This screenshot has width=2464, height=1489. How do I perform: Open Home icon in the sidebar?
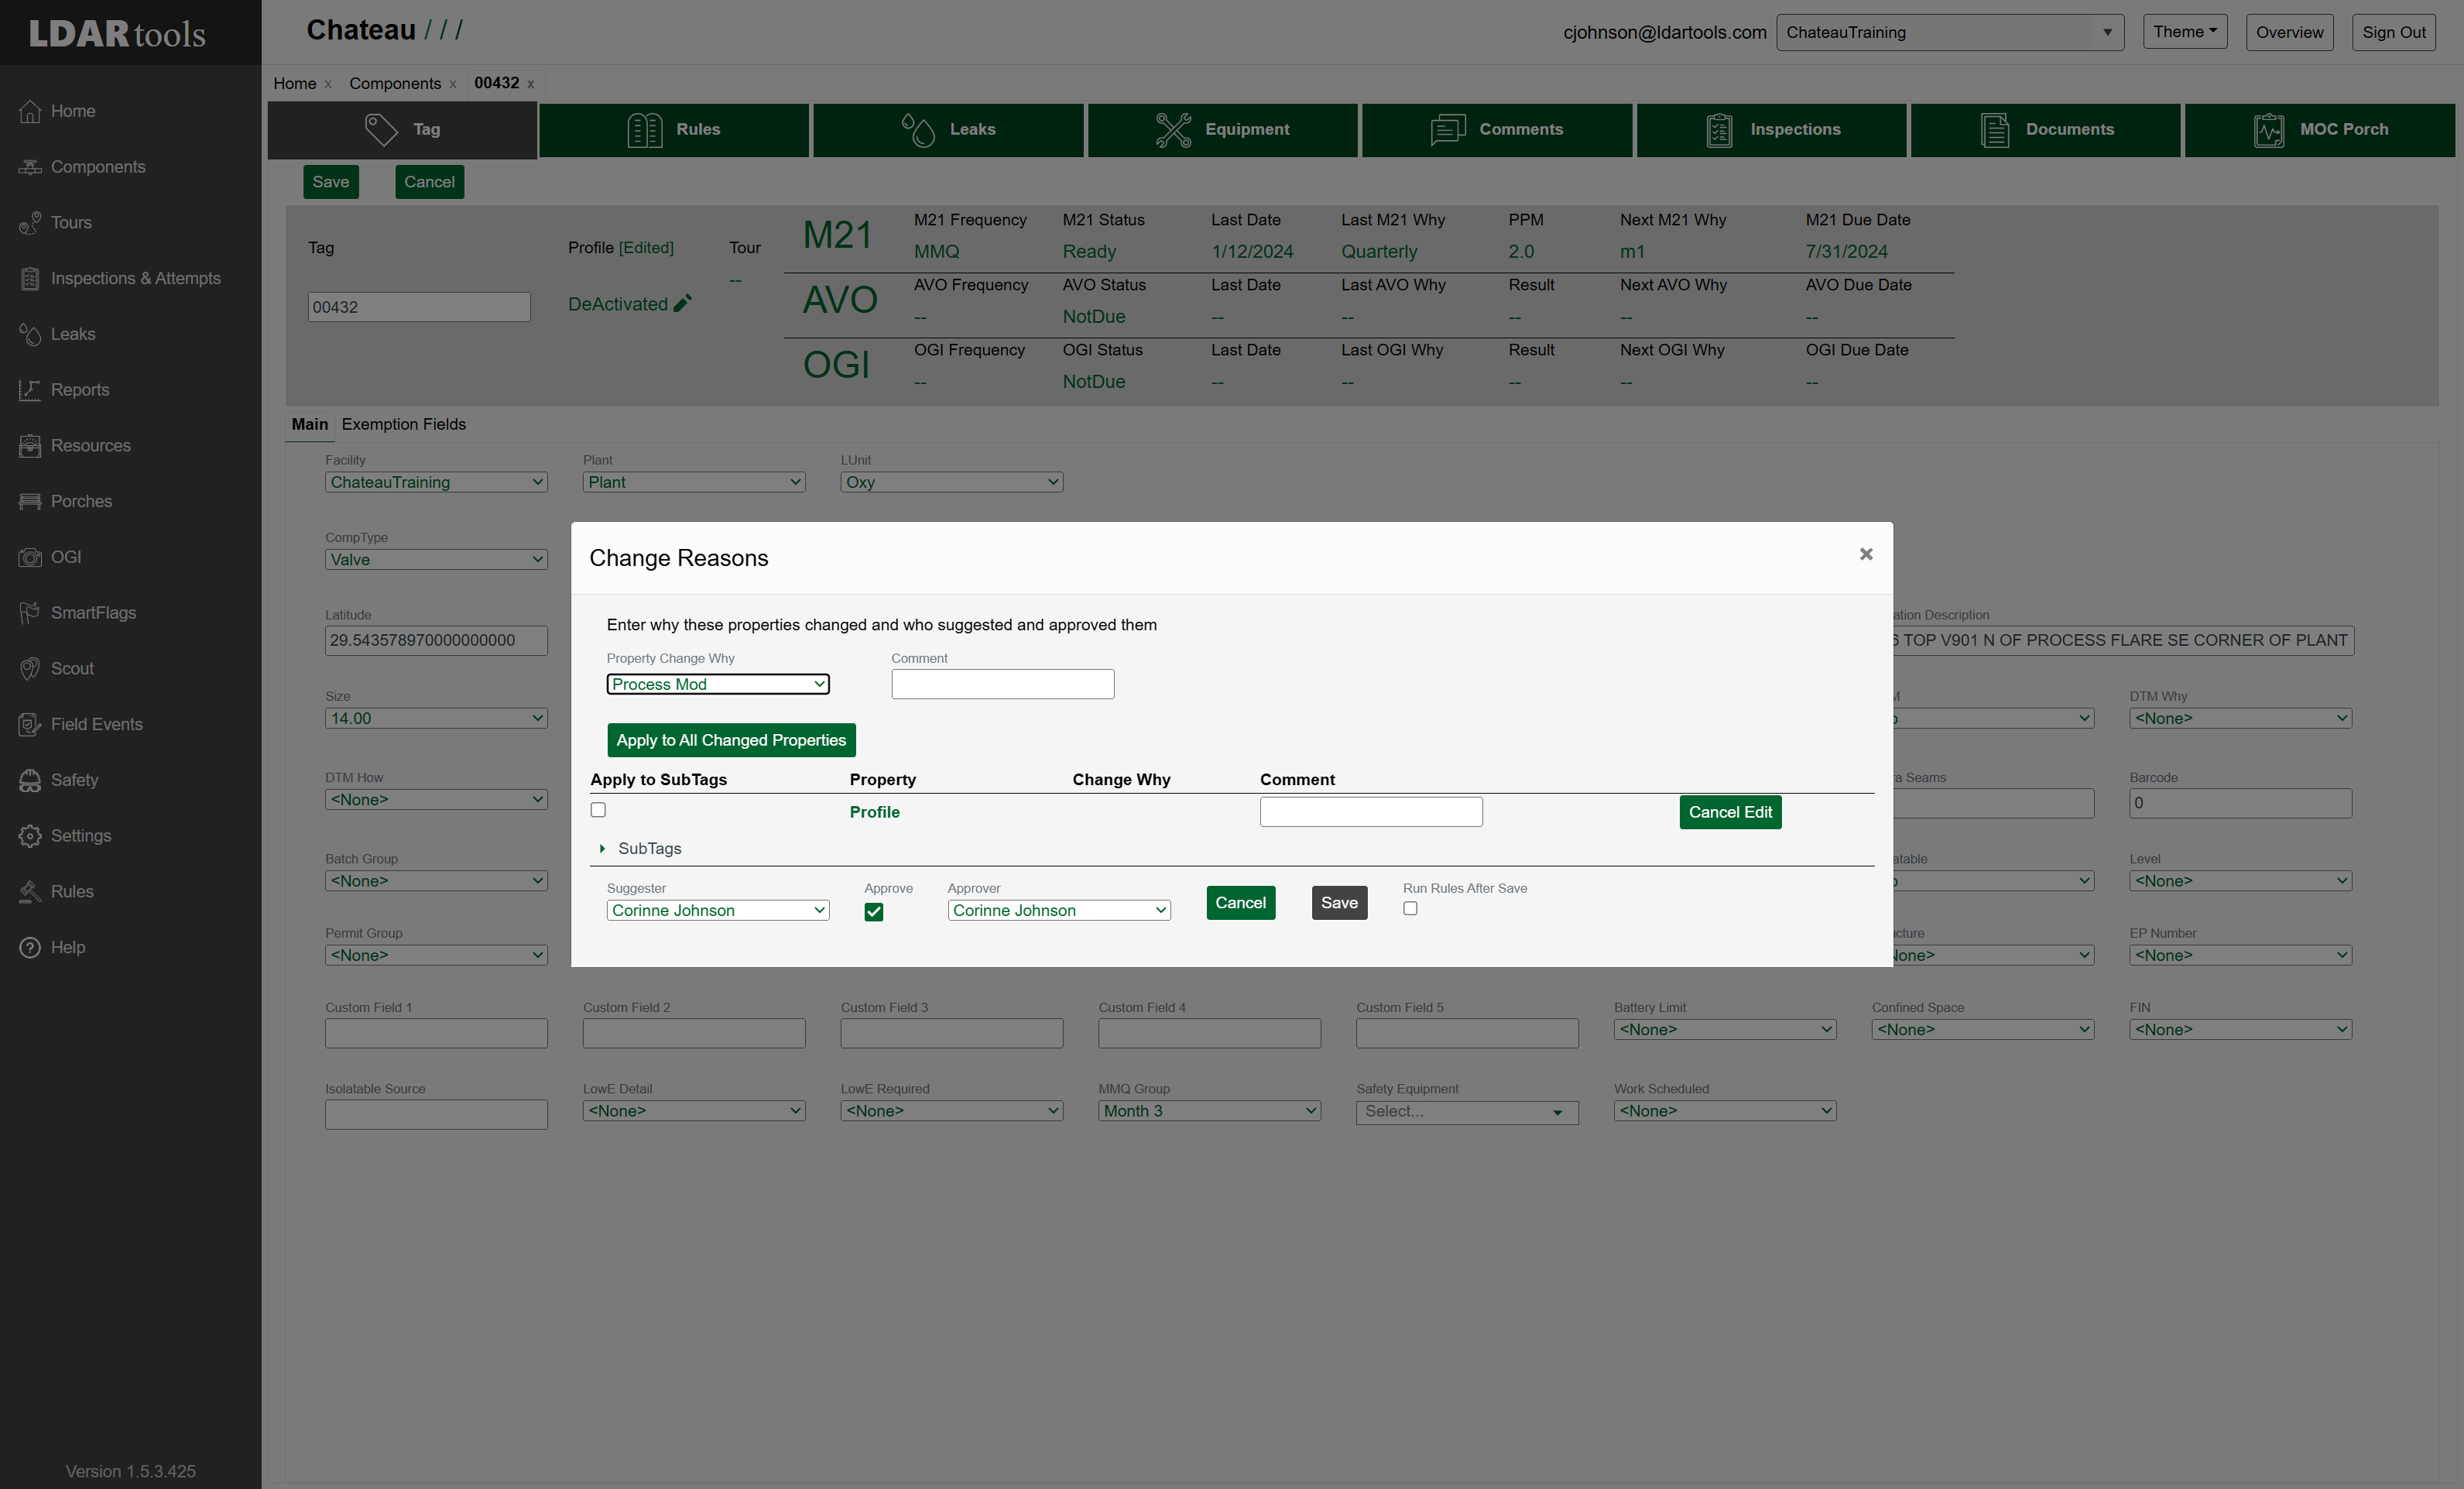click(x=30, y=111)
